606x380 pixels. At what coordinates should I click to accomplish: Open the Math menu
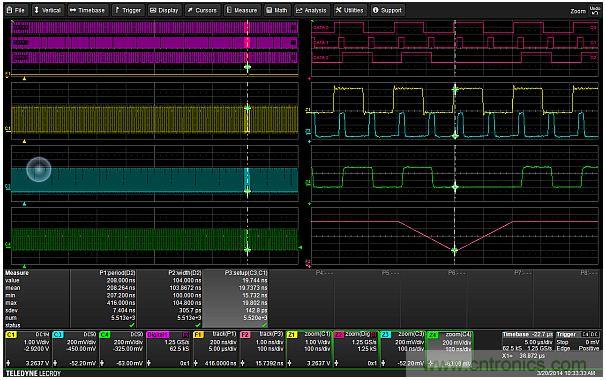click(277, 10)
